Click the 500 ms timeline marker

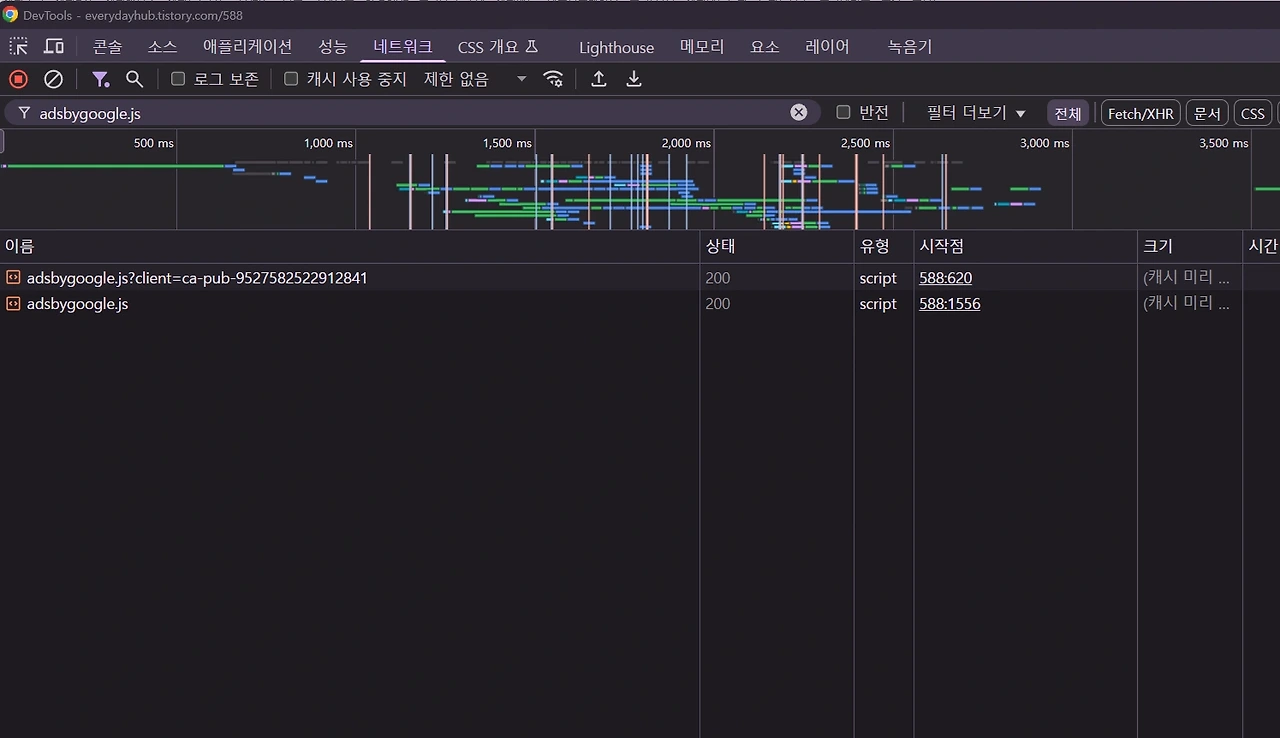[154, 143]
